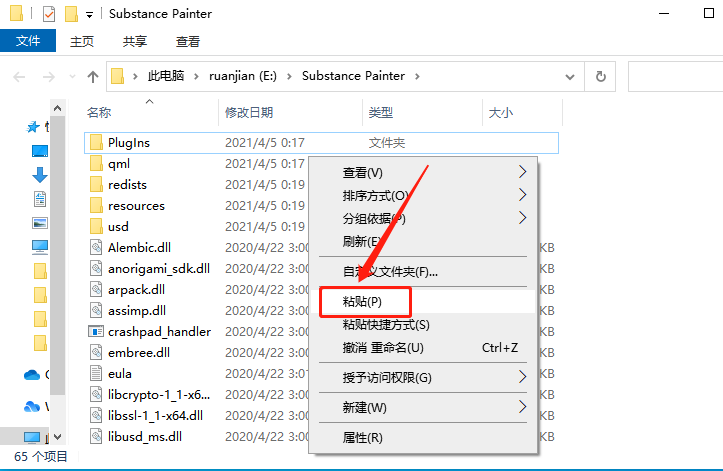Select the Alembic.dll file icon
723x471 pixels.
96,247
